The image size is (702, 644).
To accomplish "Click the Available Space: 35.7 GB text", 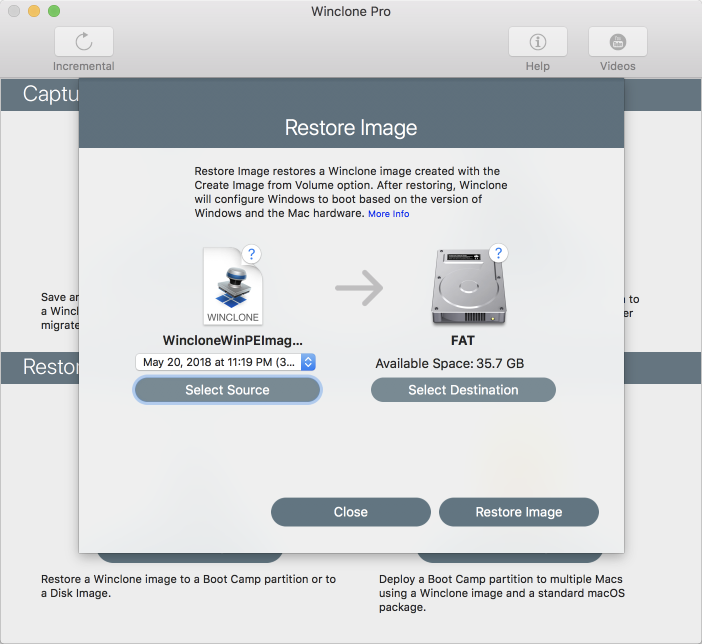I will click(x=449, y=363).
